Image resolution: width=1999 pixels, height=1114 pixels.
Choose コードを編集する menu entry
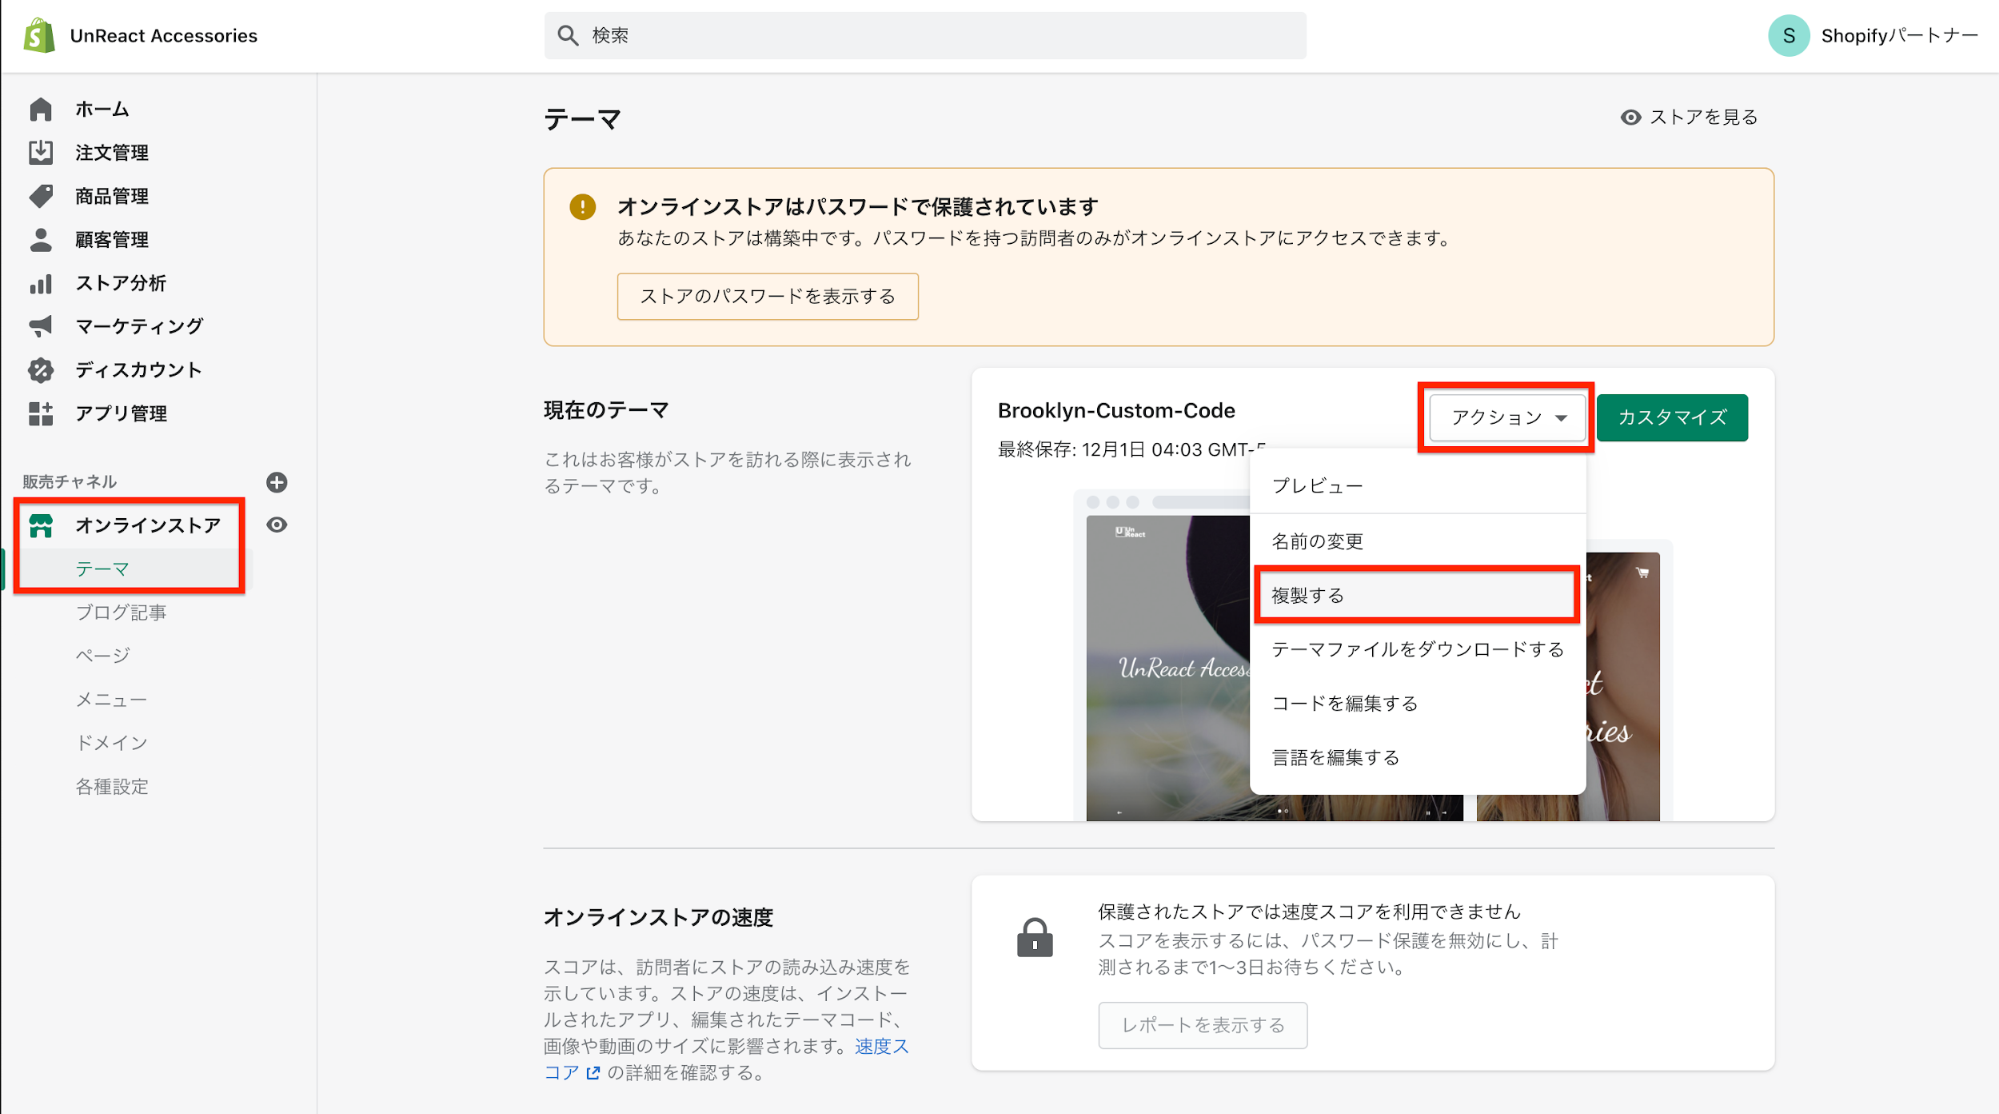(1345, 703)
